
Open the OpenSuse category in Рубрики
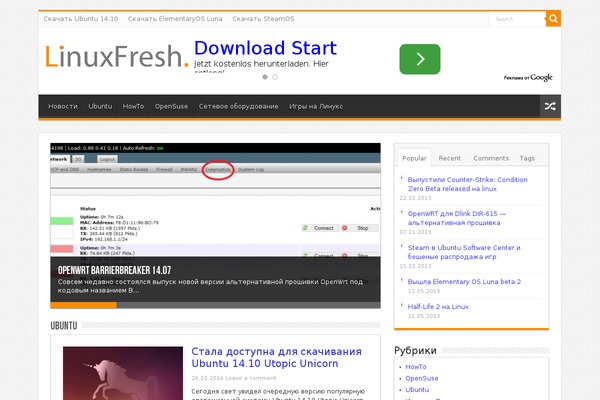(x=422, y=378)
